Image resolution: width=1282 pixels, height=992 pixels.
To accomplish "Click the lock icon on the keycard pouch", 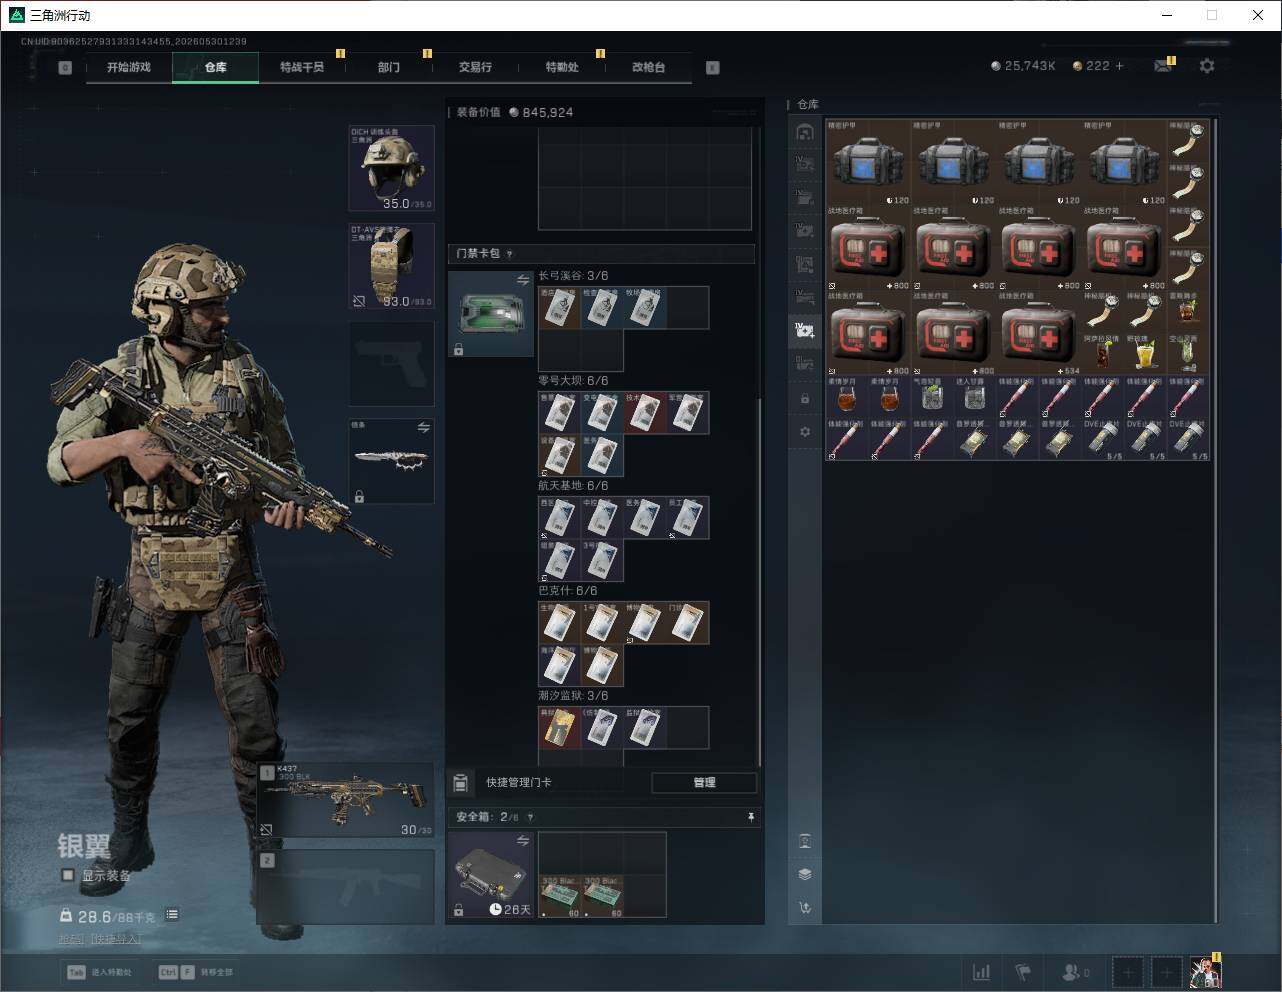I will (x=458, y=350).
